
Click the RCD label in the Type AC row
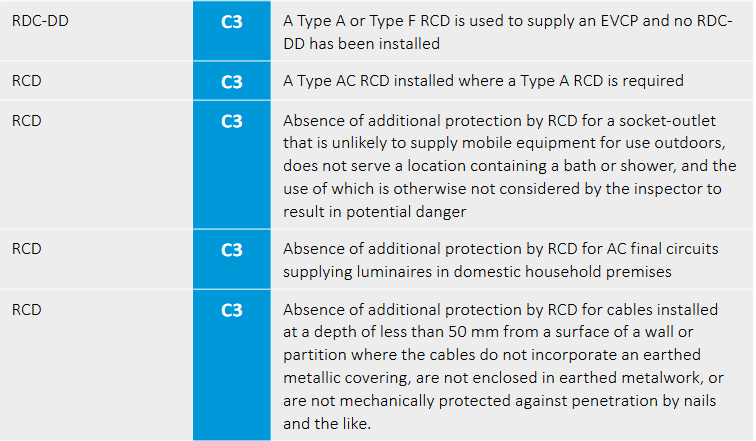click(26, 80)
